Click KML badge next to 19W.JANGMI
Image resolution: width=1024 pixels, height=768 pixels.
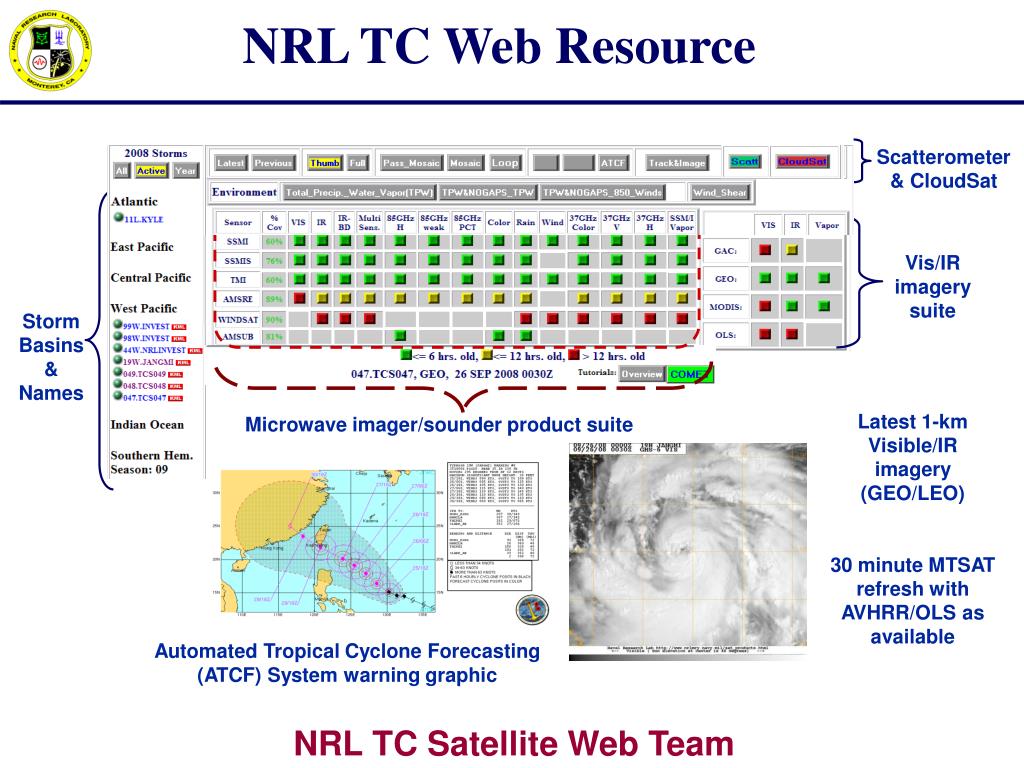click(184, 362)
